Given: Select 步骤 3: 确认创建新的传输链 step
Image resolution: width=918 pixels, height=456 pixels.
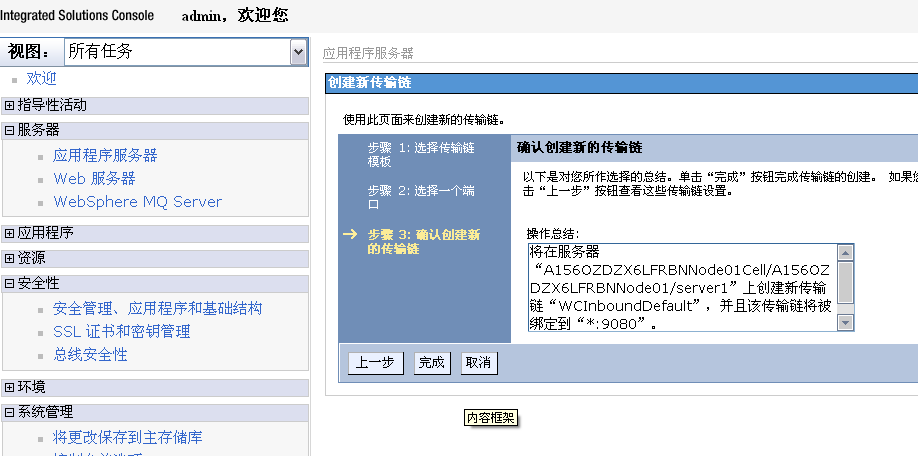Looking at the screenshot, I should pyautogui.click(x=424, y=242).
